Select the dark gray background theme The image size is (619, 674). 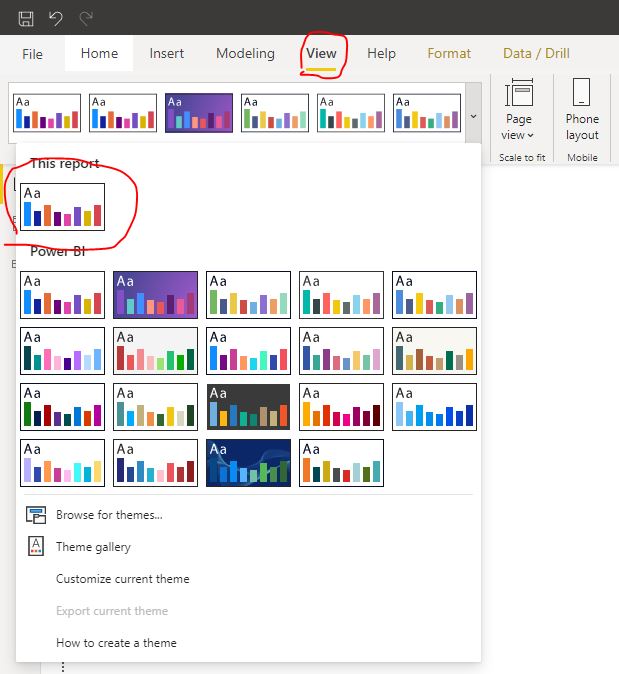coord(248,407)
